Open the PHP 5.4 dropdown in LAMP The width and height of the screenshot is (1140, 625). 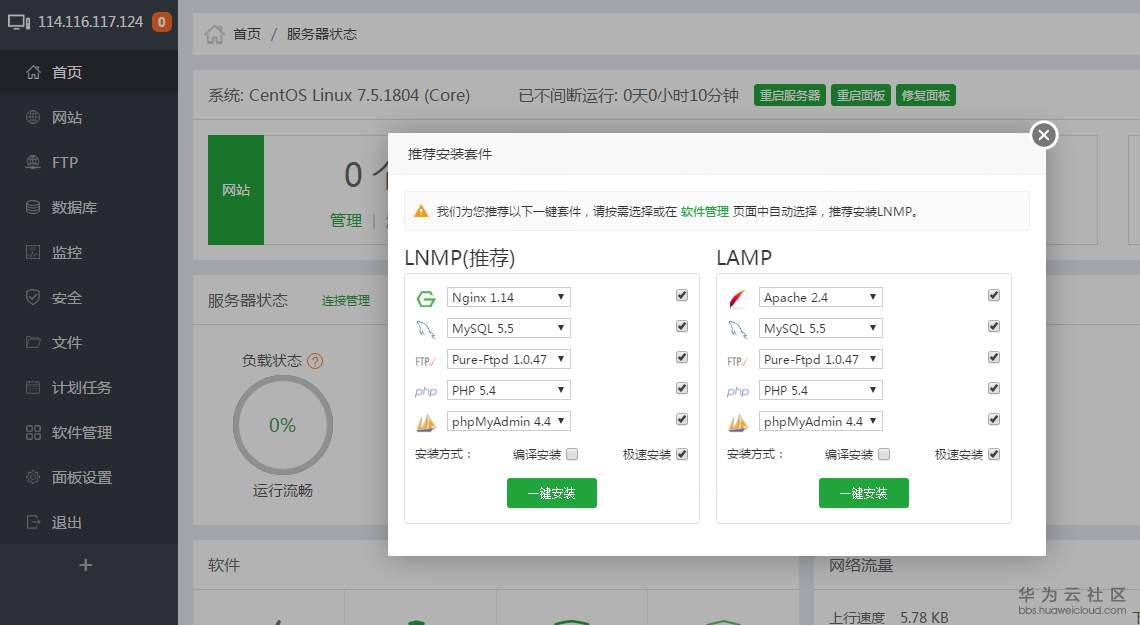[x=820, y=390]
